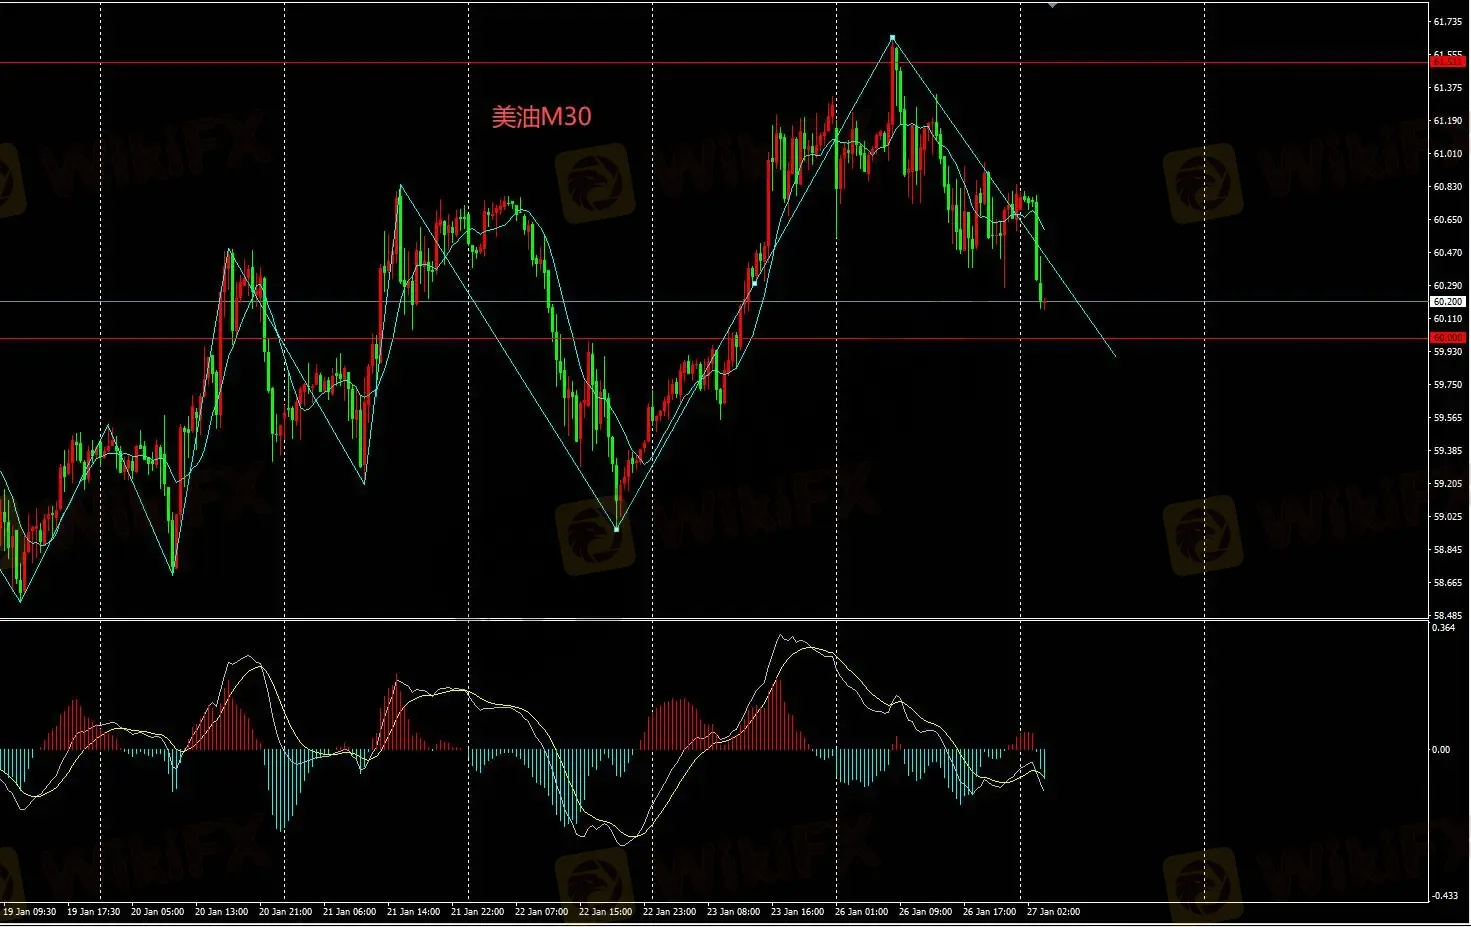Click the 59.930 price axis label
The height and width of the screenshot is (927, 1471).
pos(1447,352)
